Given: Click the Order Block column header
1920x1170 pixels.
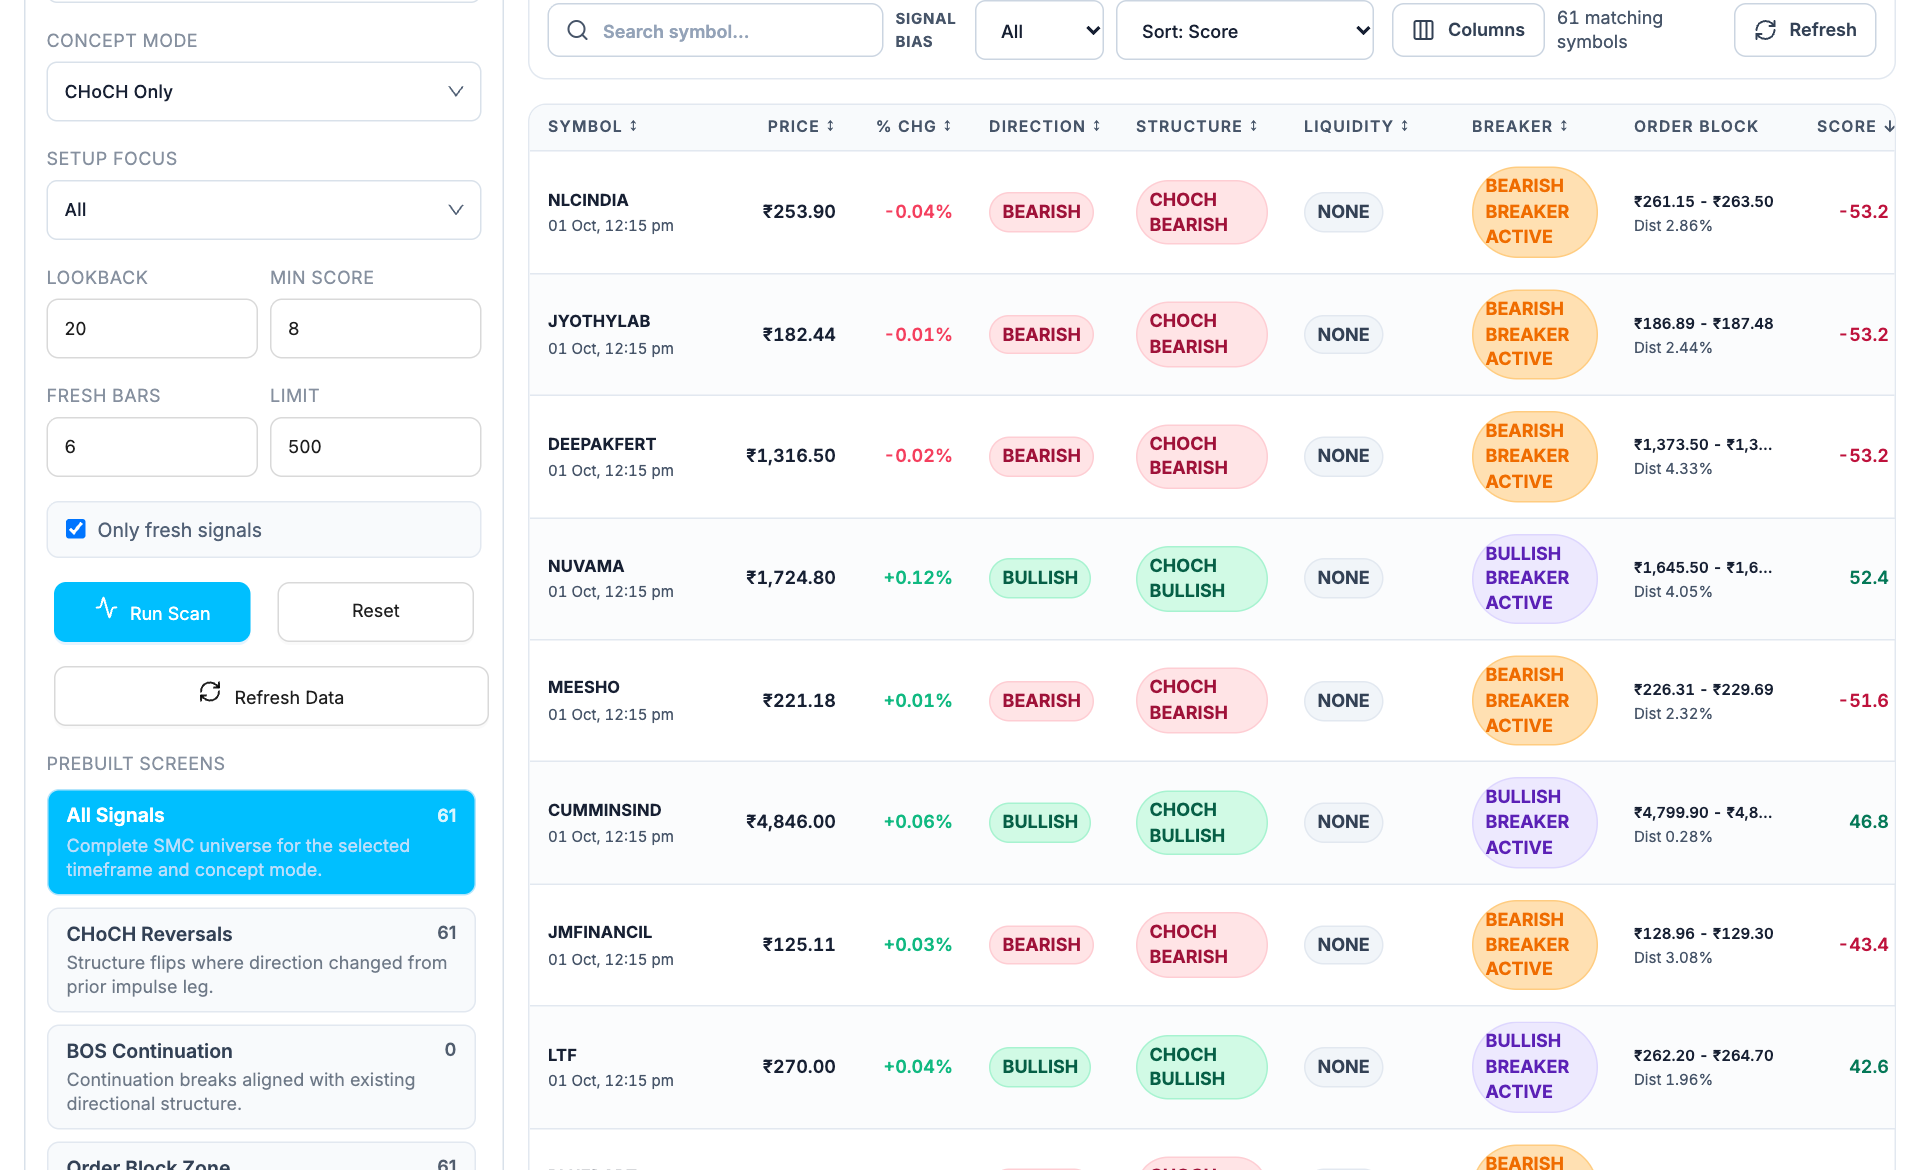Looking at the screenshot, I should [1696, 126].
